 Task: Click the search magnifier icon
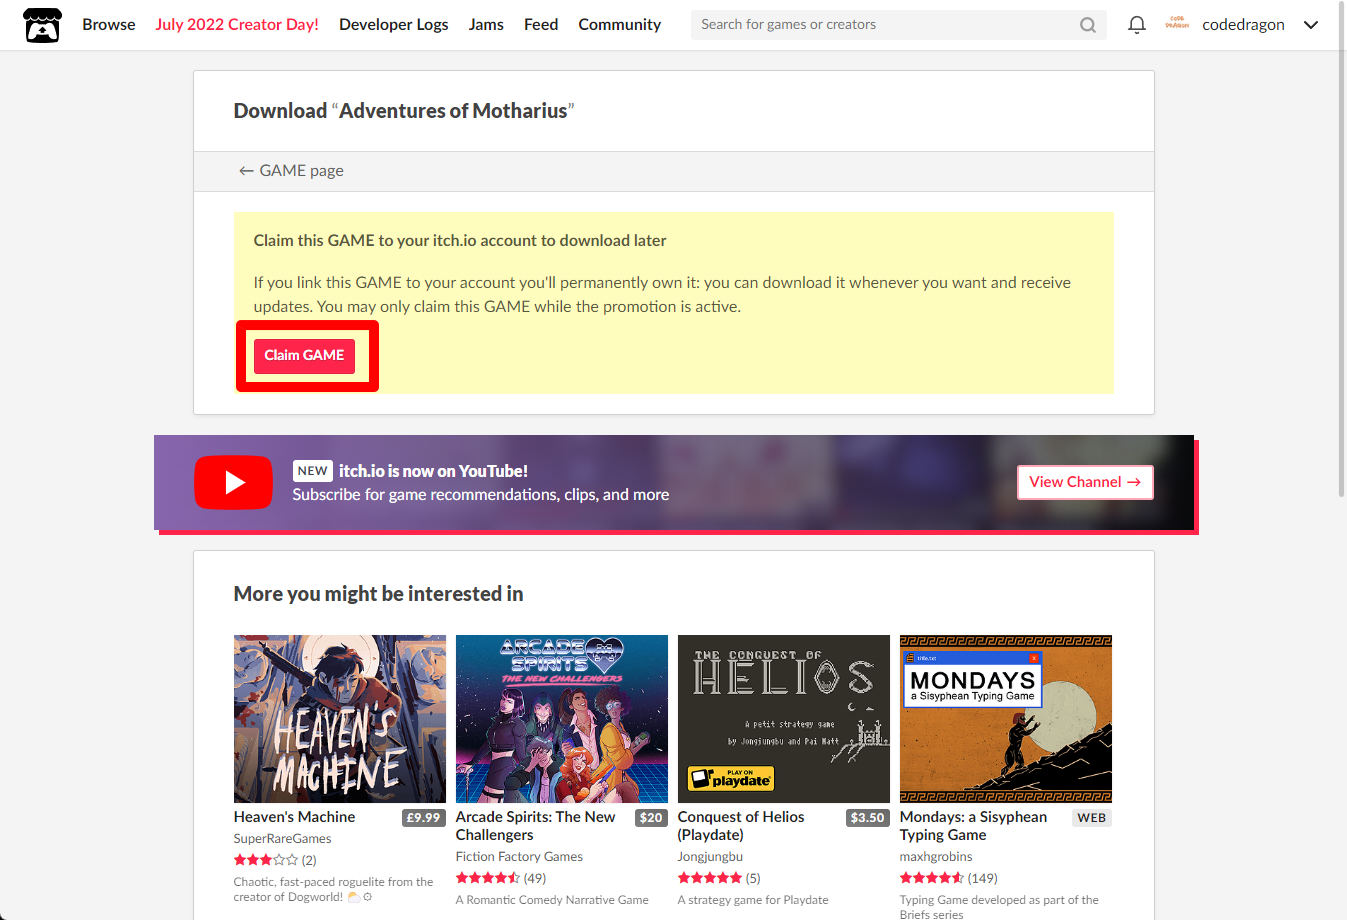(1088, 25)
